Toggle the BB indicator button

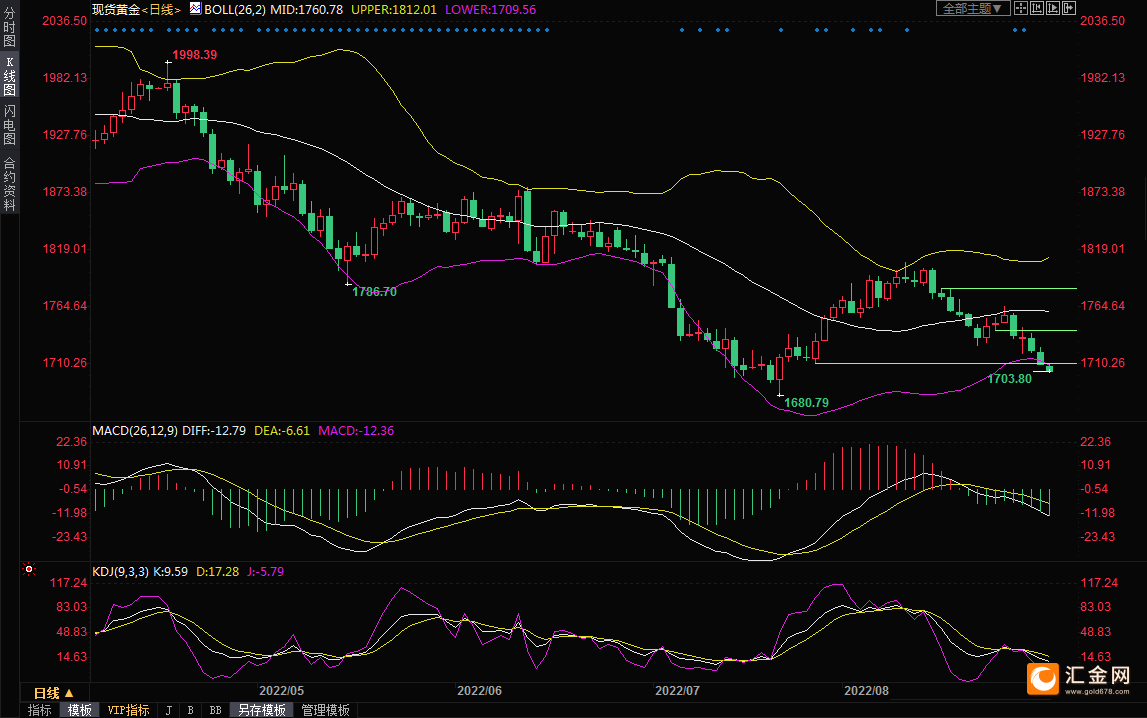click(214, 710)
